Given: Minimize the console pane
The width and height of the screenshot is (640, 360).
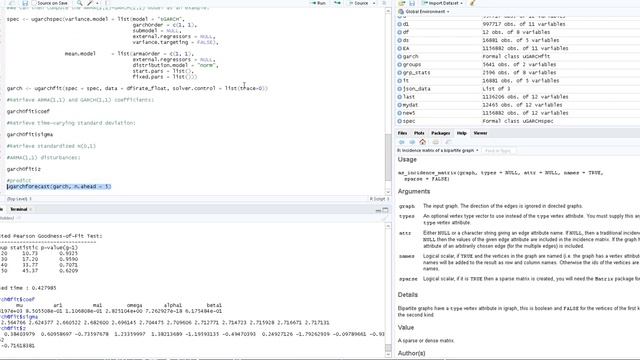Looking at the screenshot, I should point(378,210).
